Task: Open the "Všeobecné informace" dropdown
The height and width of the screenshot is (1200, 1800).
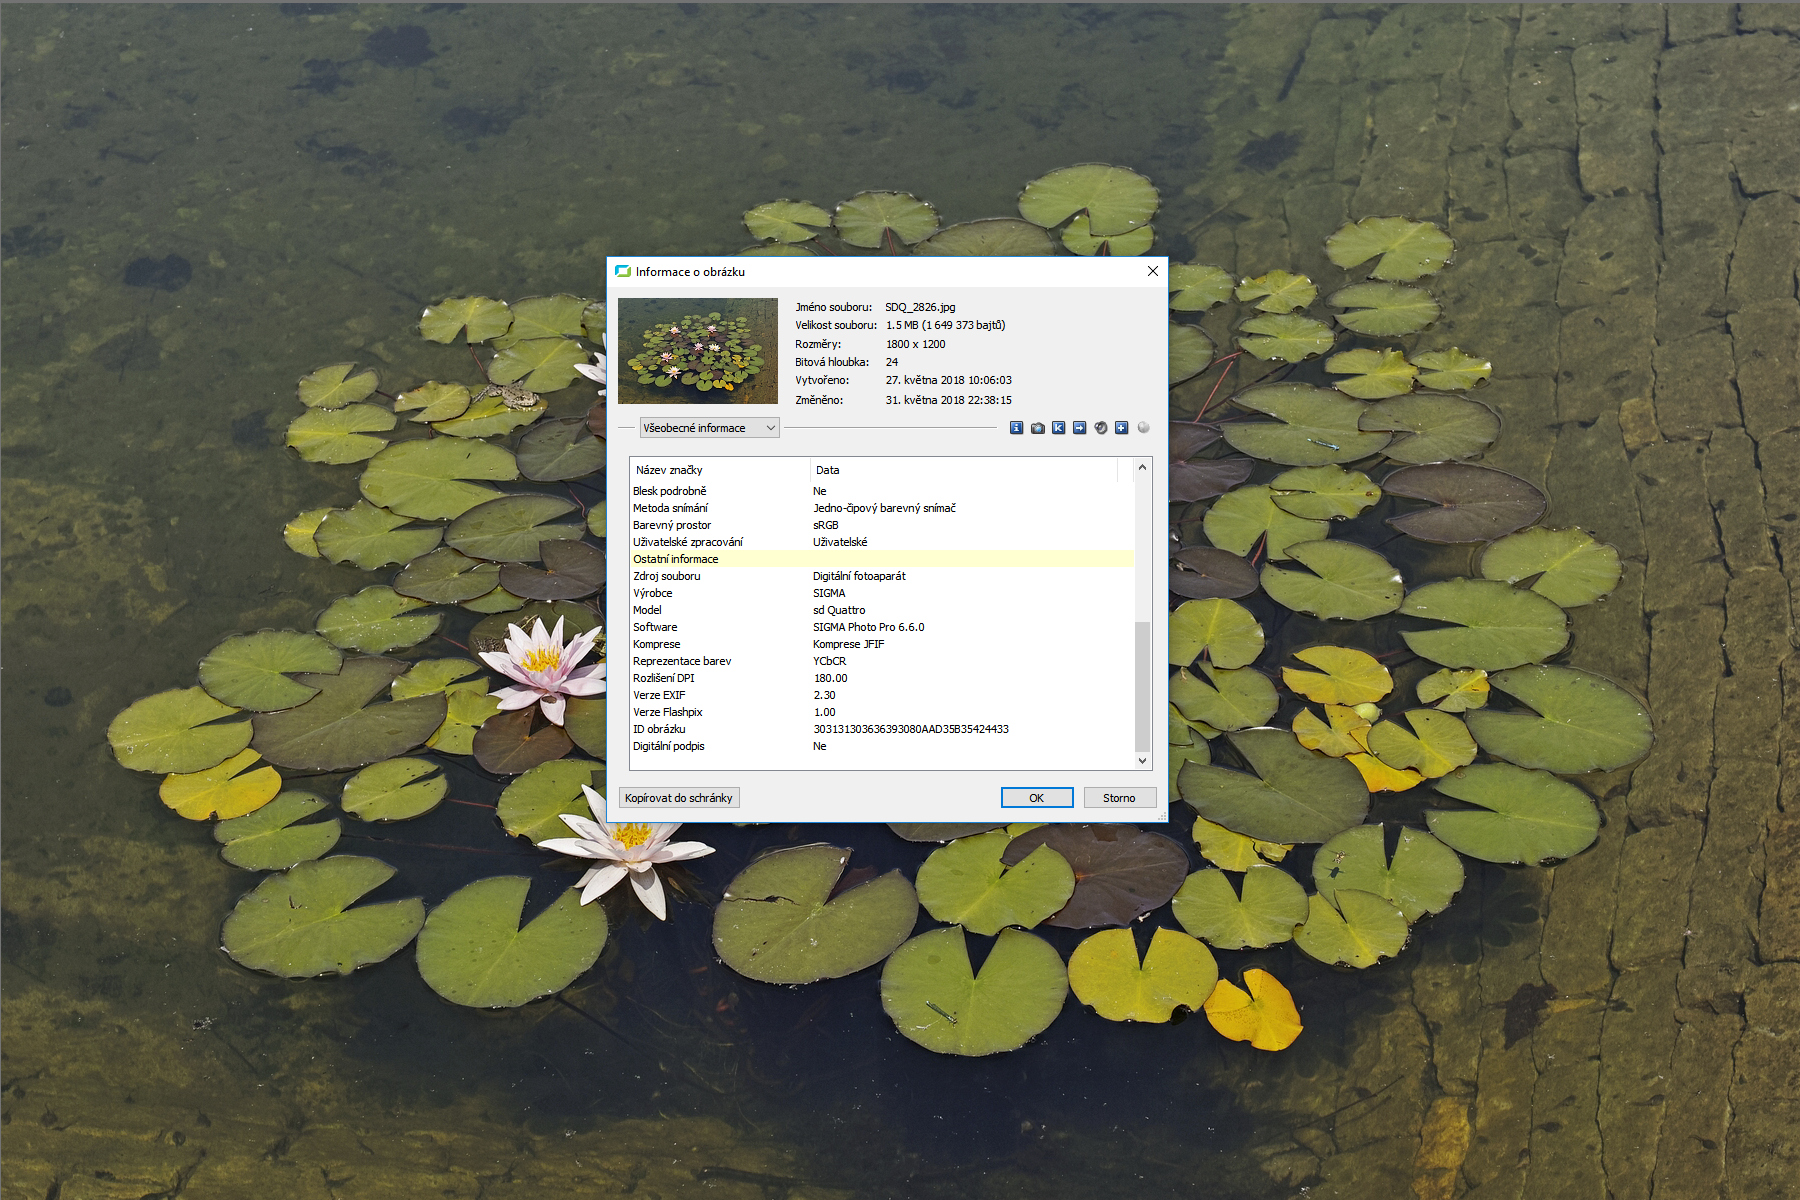Action: 709,428
